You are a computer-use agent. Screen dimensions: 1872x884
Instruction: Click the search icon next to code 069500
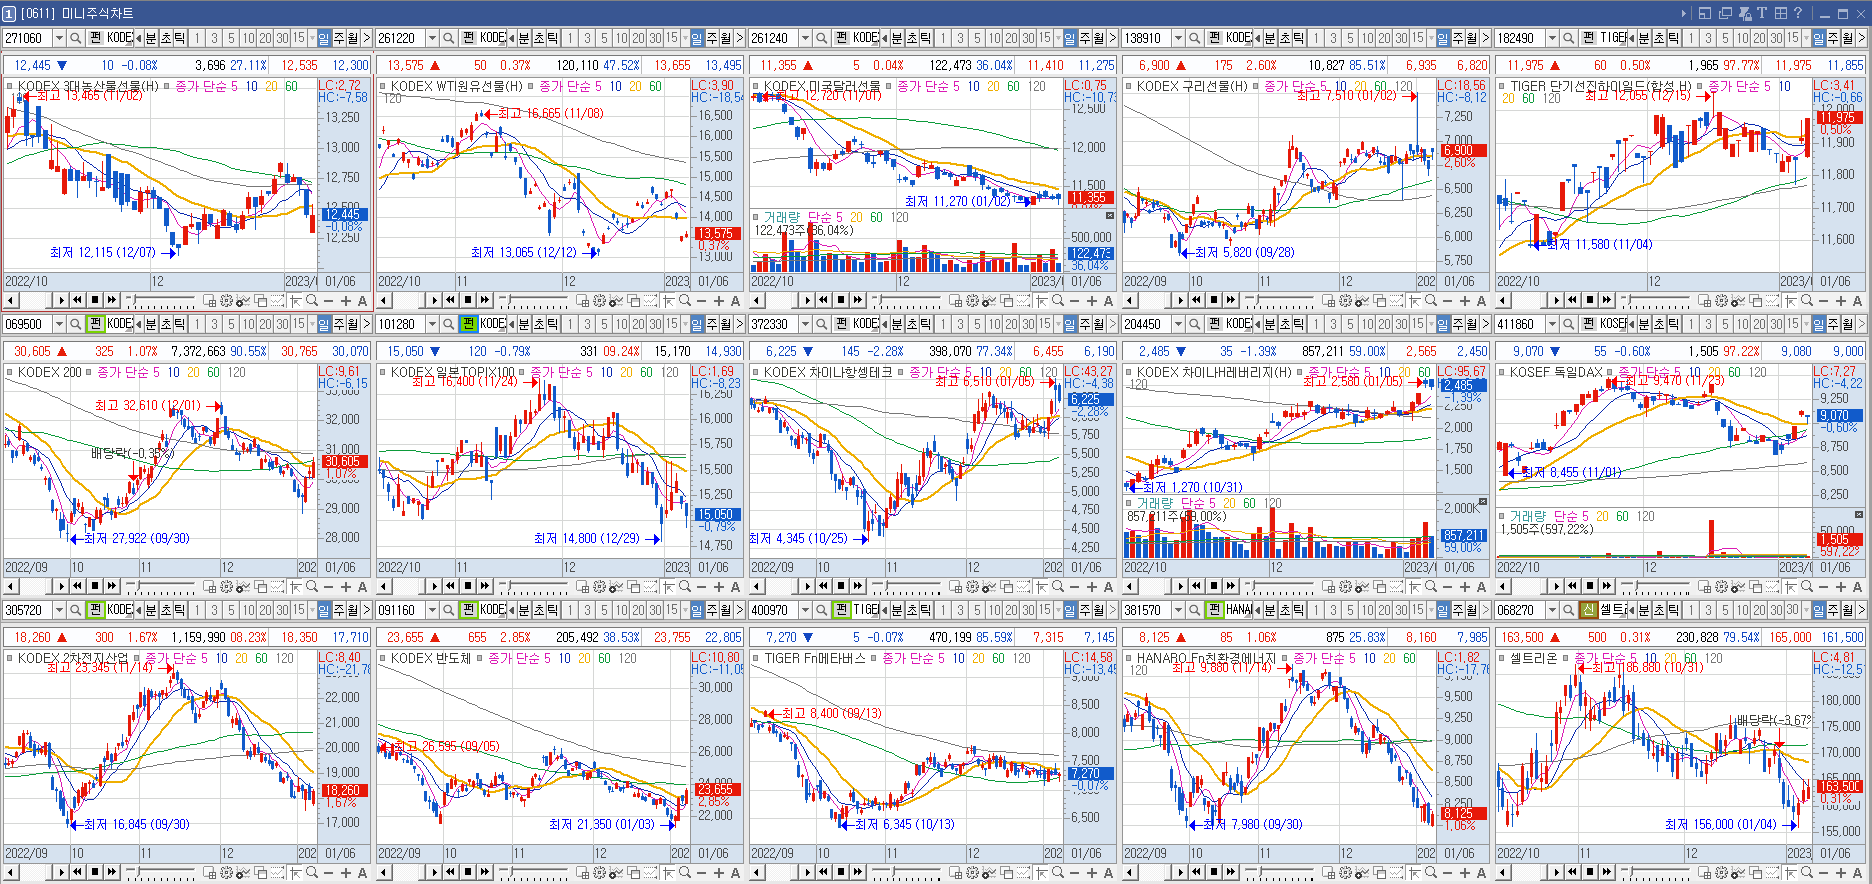tap(75, 324)
